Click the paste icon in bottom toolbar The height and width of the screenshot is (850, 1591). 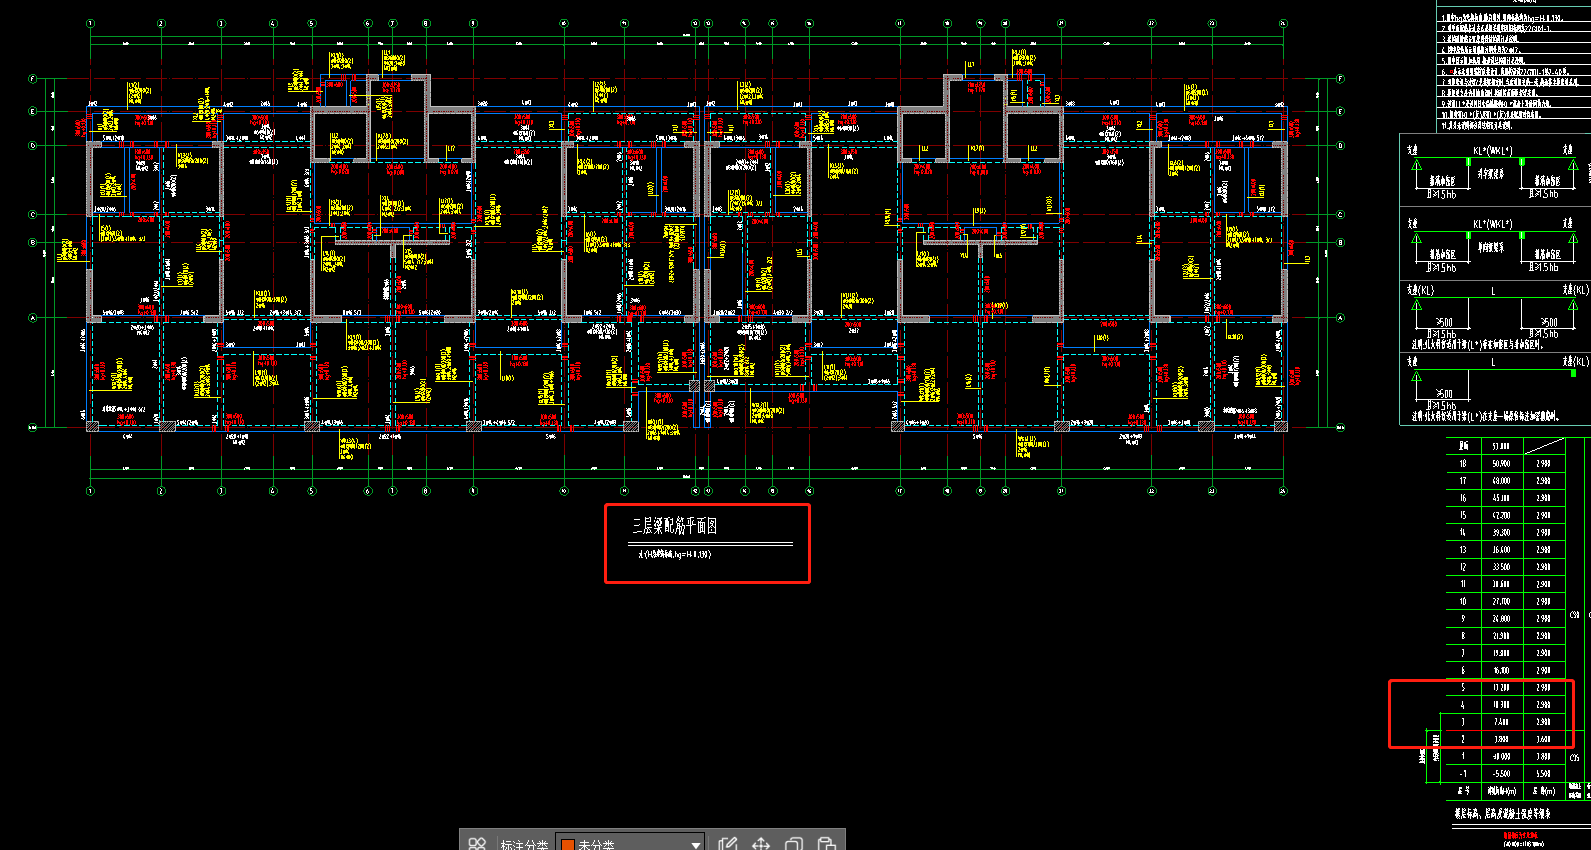point(827,844)
